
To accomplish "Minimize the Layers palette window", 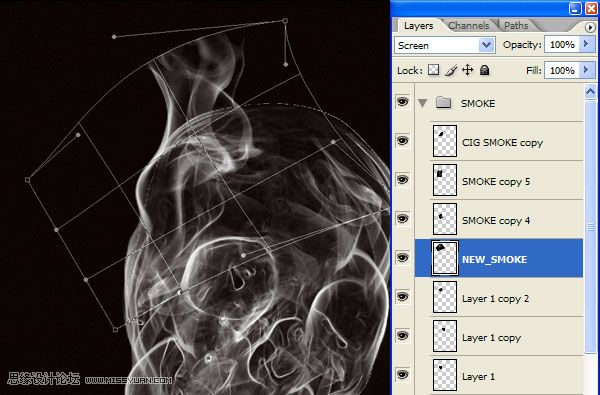I will (x=575, y=8).
